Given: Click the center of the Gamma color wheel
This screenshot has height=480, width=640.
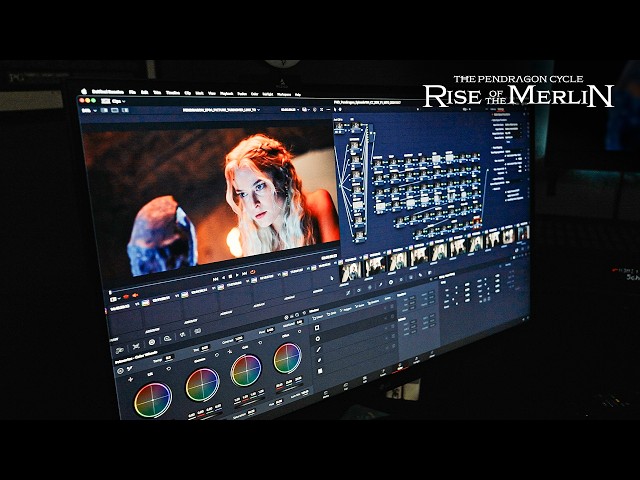Looking at the screenshot, I should (202, 384).
